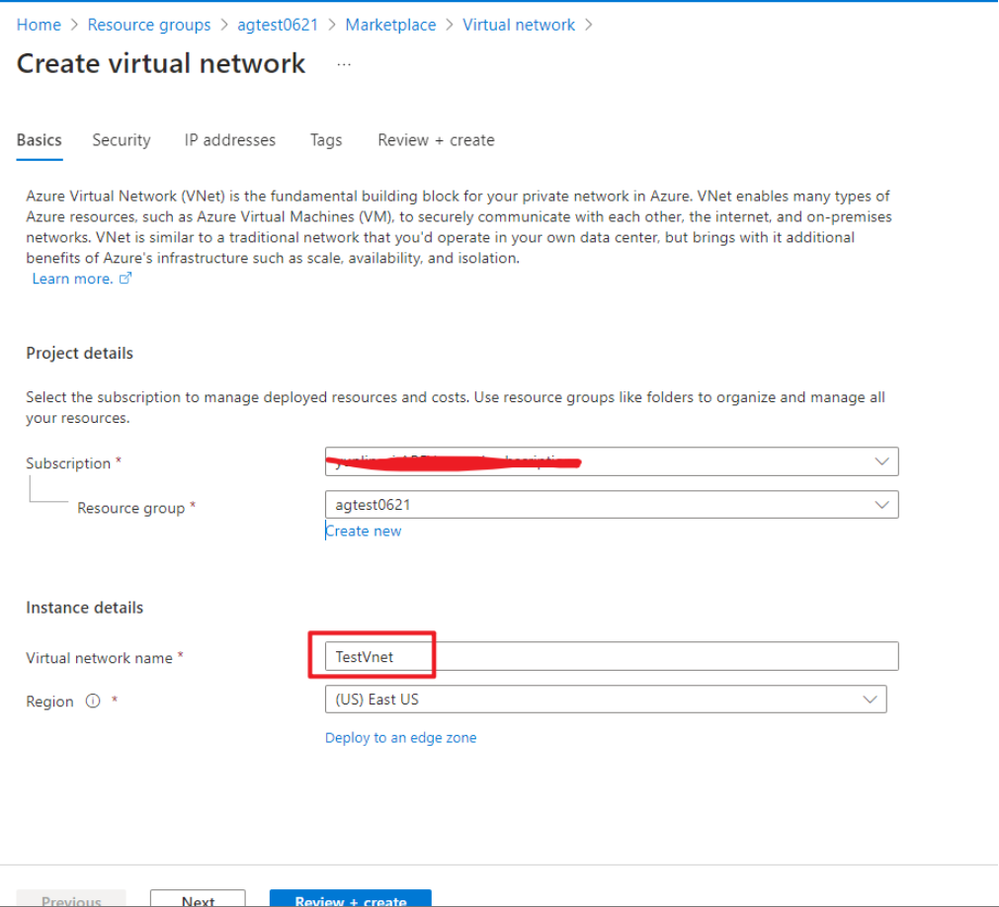Return to Marketplace breadcrumb
999x907 pixels.
point(391,25)
